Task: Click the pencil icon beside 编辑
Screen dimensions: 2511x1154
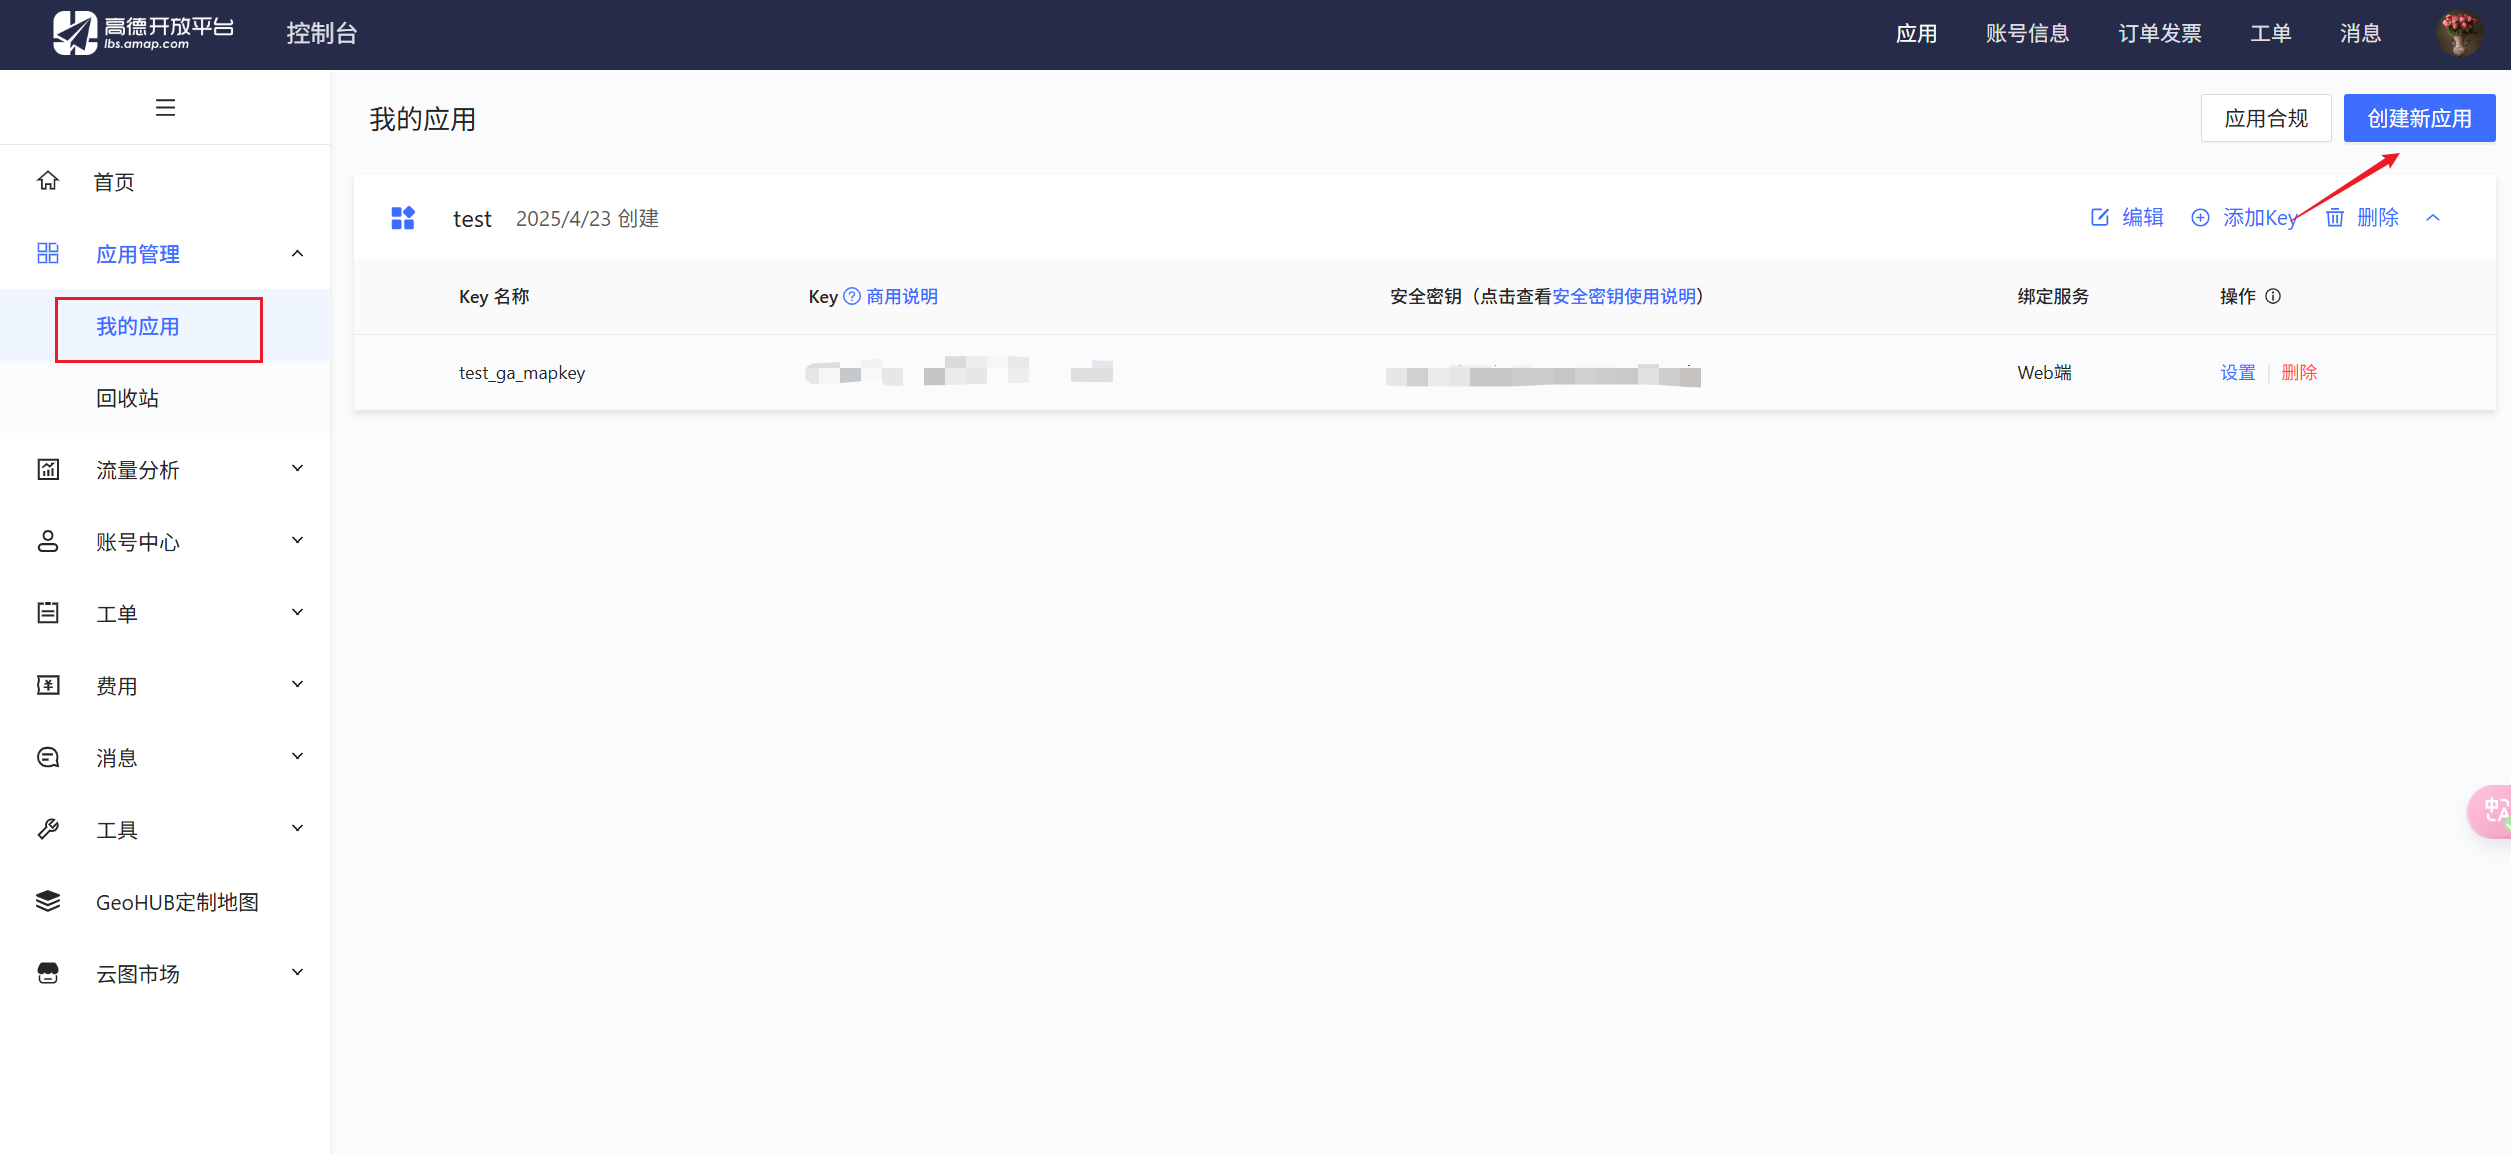Action: tap(2100, 217)
